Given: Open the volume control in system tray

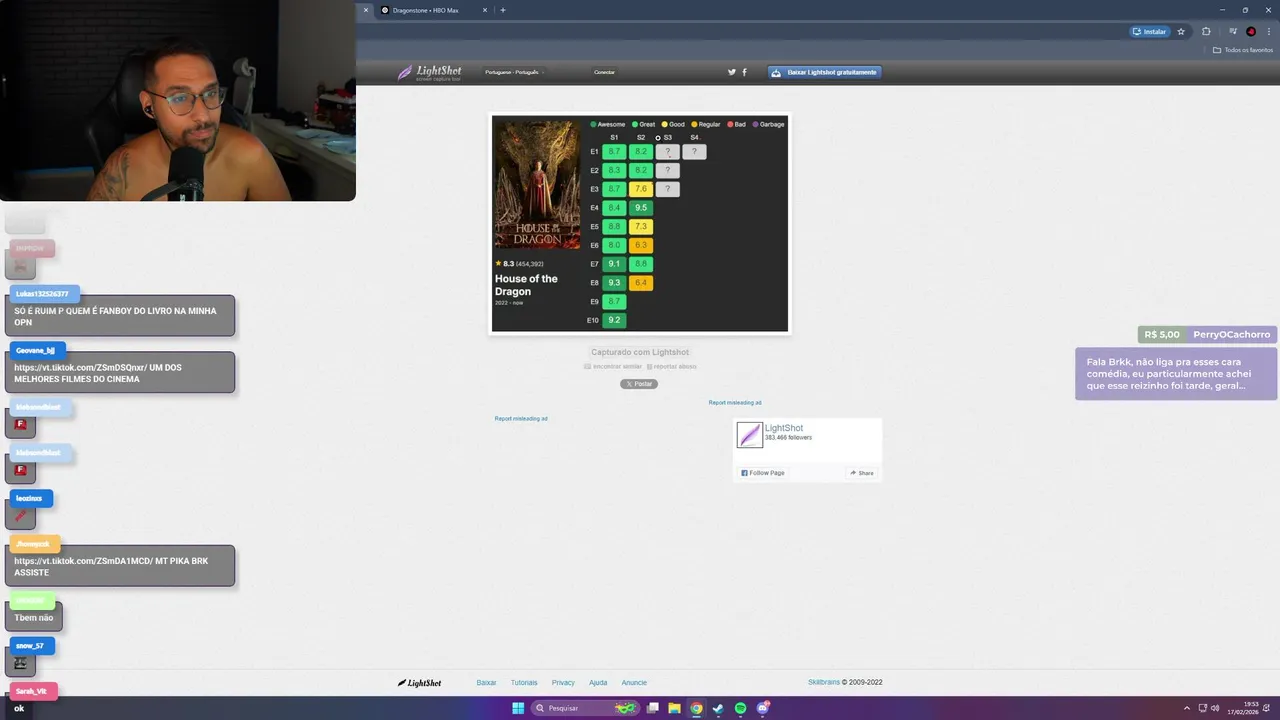Looking at the screenshot, I should point(1215,708).
